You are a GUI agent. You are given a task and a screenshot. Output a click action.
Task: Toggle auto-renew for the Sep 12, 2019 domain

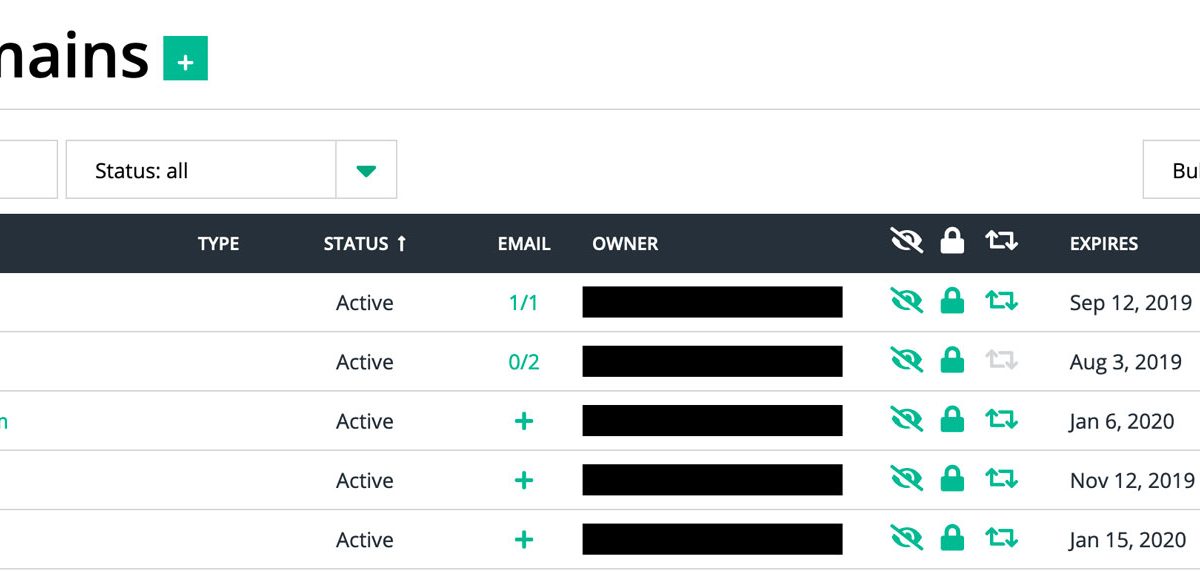click(x=1001, y=301)
